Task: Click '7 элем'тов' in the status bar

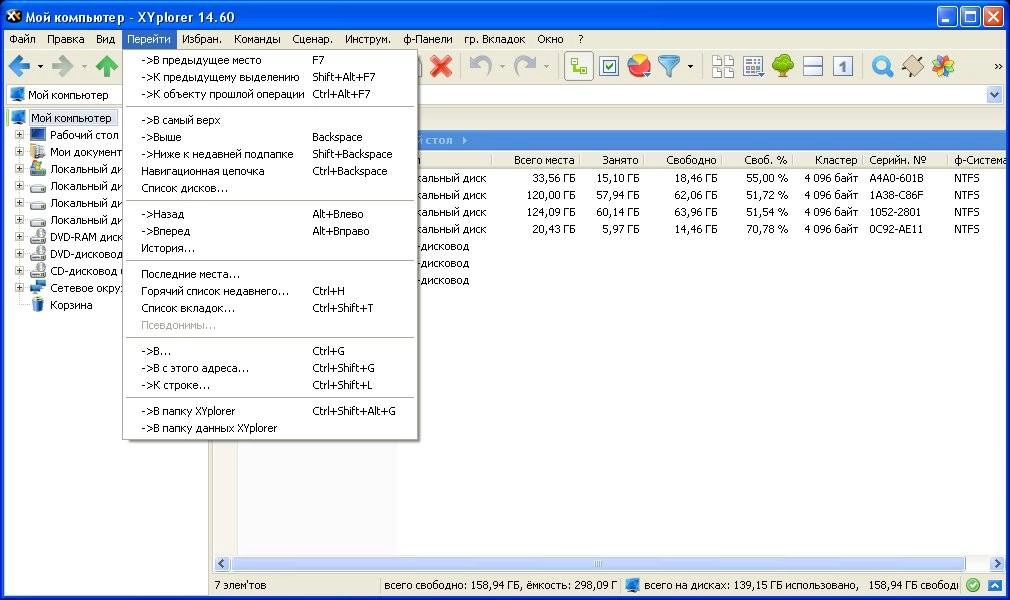Action: (x=240, y=585)
